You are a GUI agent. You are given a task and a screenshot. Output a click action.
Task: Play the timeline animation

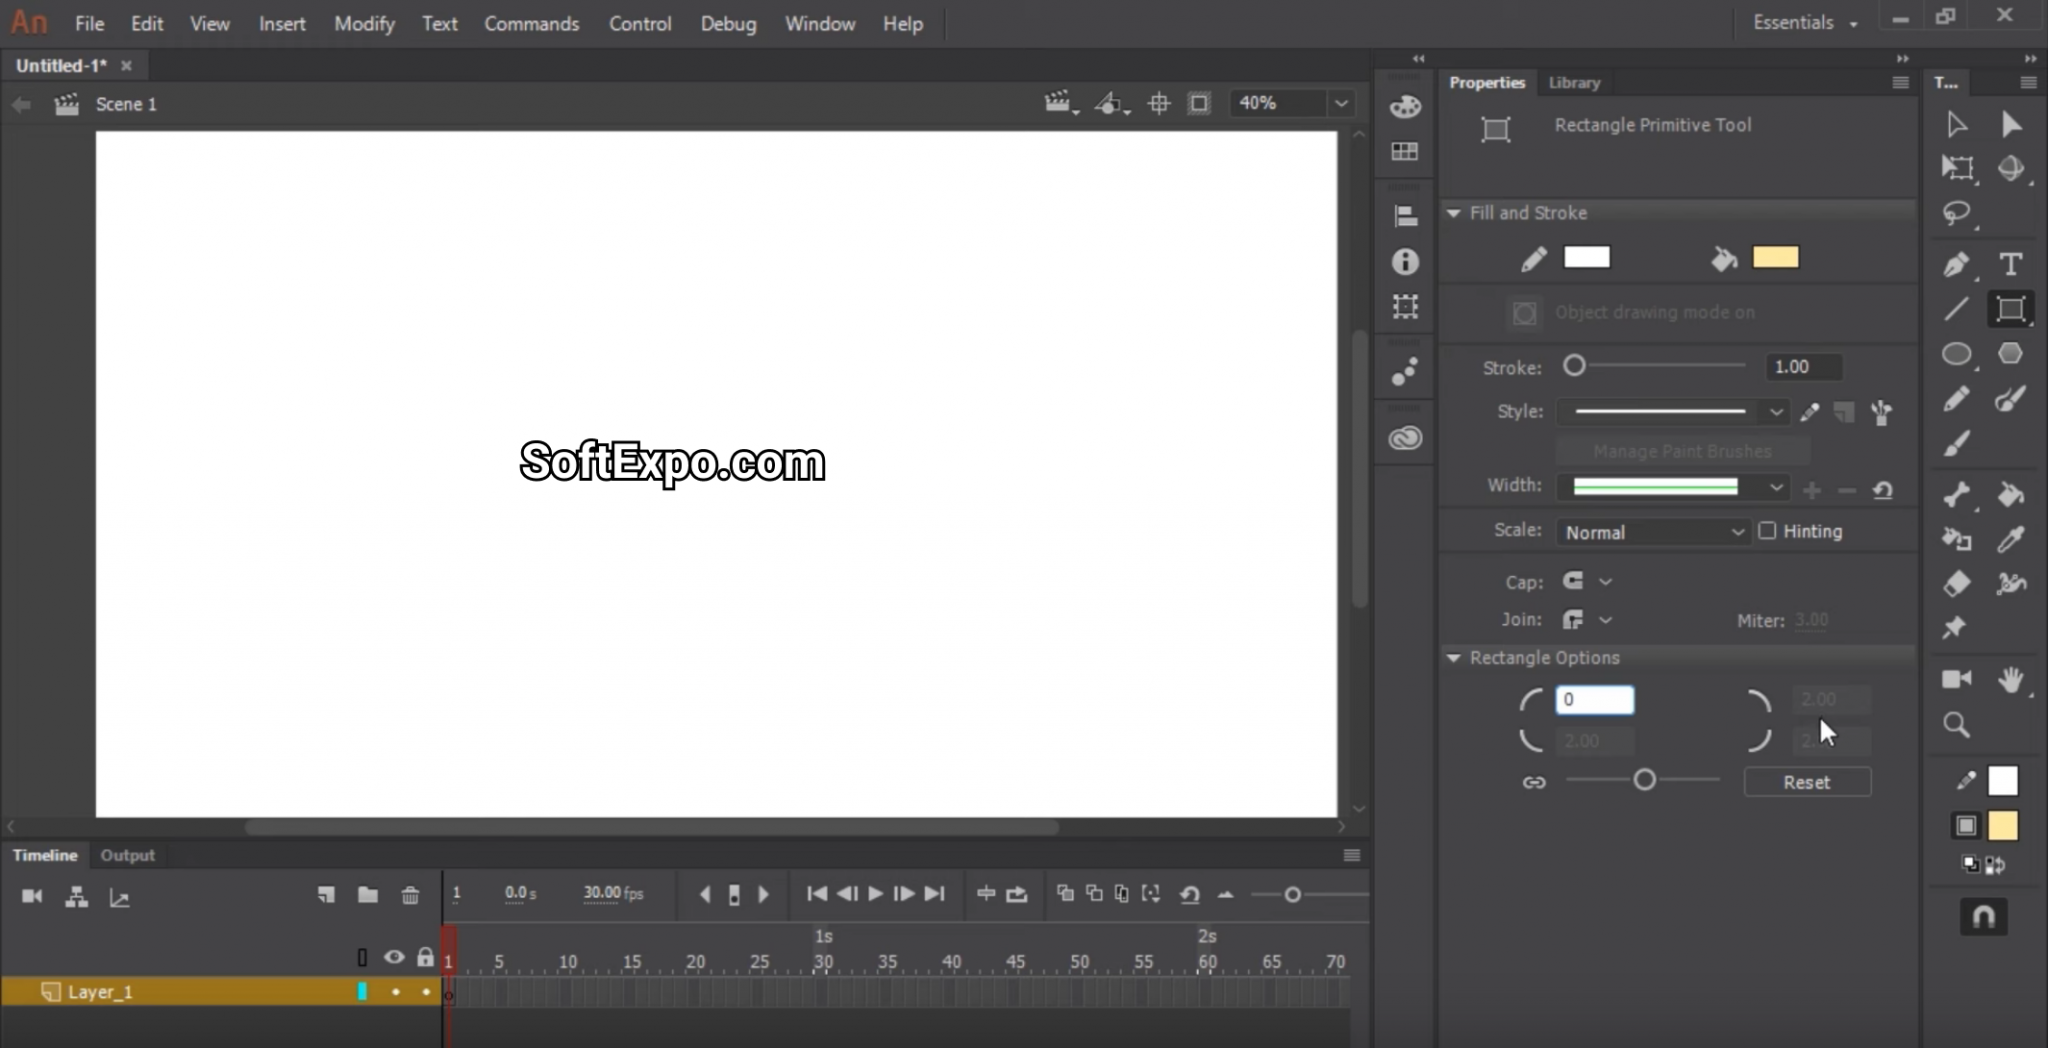coord(875,894)
